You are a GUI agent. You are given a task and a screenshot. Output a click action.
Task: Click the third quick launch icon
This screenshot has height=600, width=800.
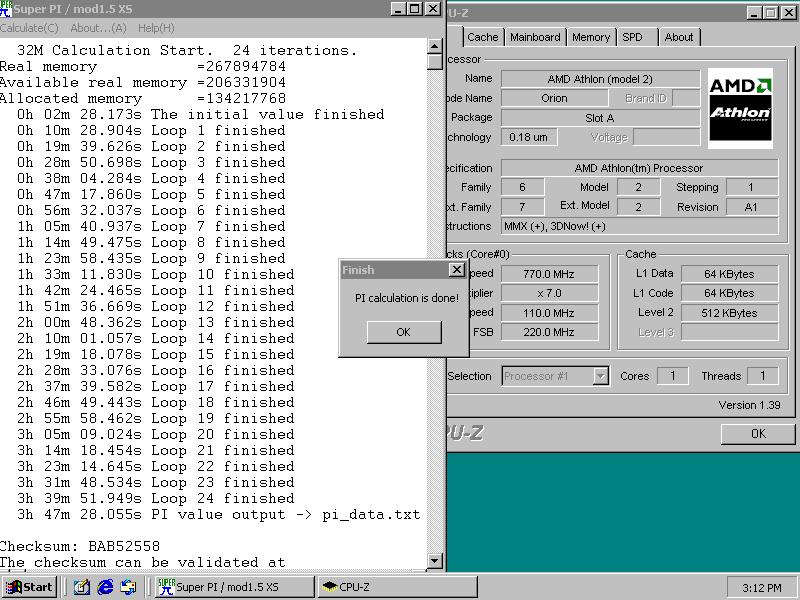pos(129,587)
